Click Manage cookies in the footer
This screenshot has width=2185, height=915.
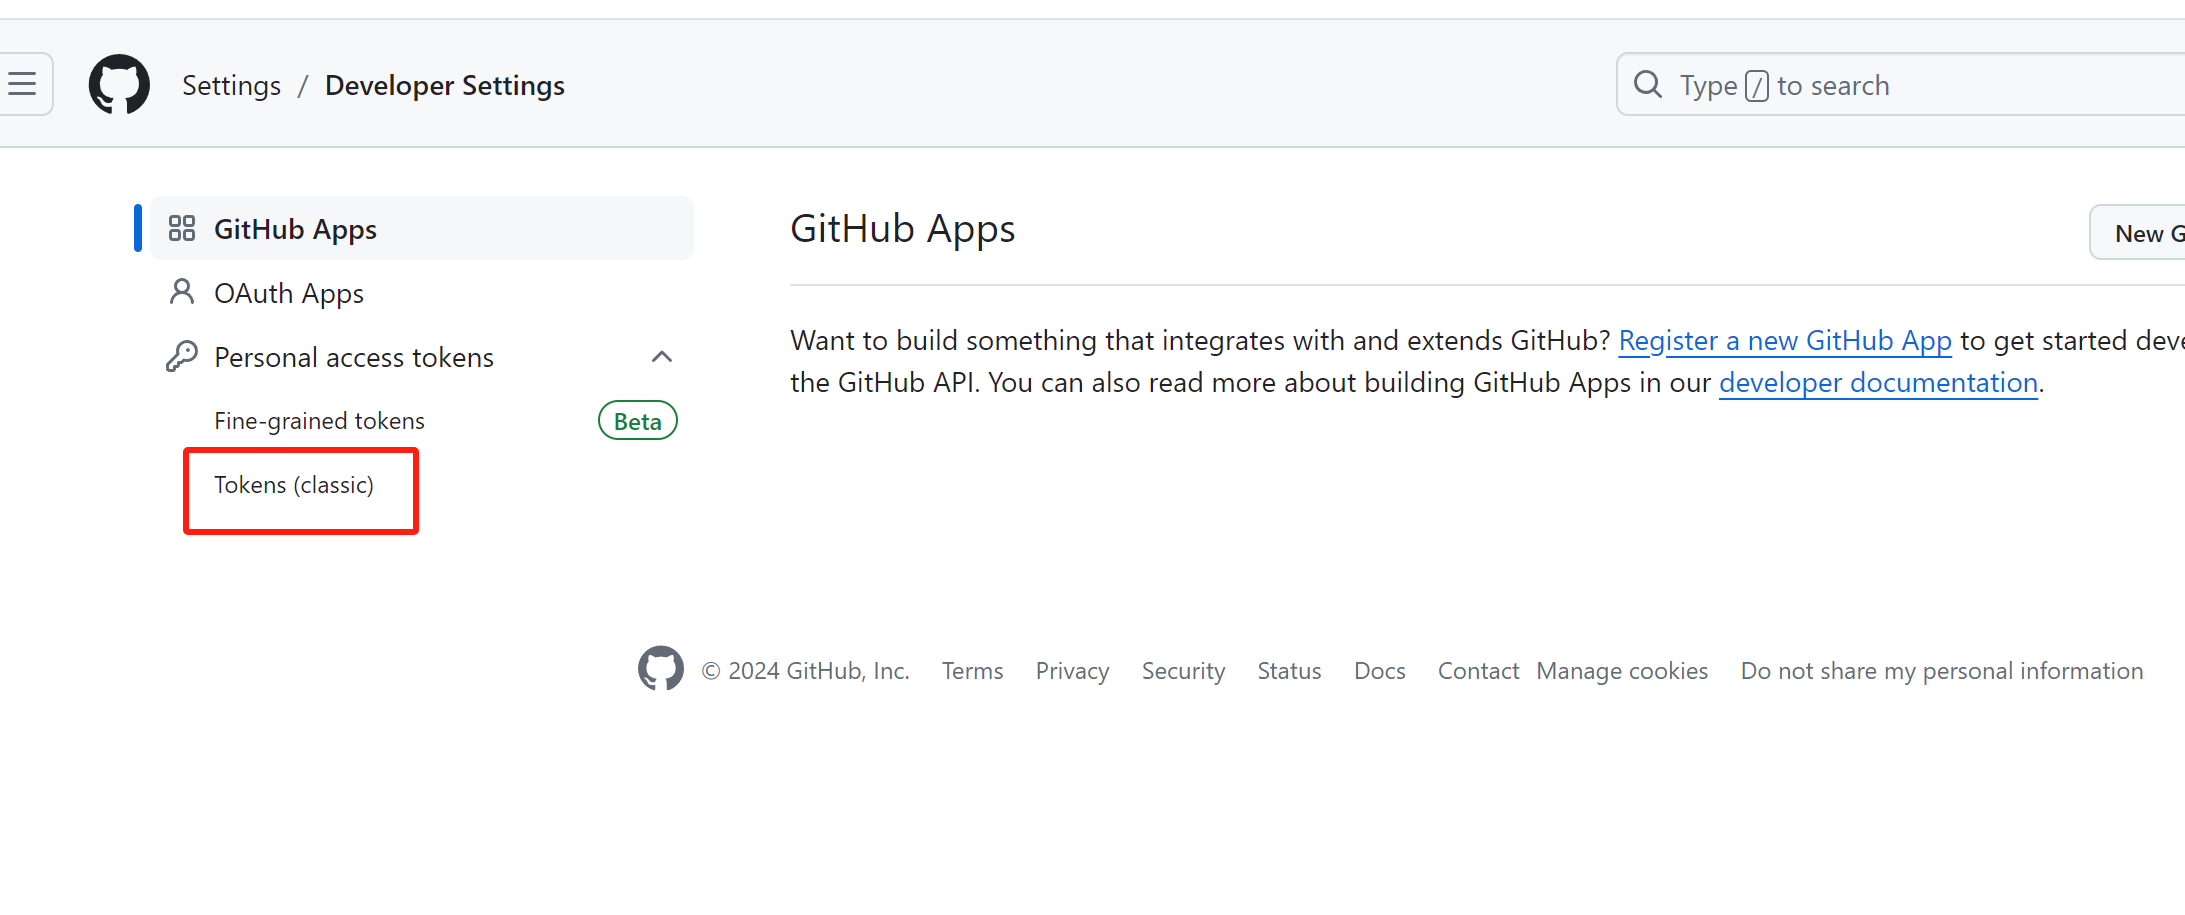coord(1622,671)
